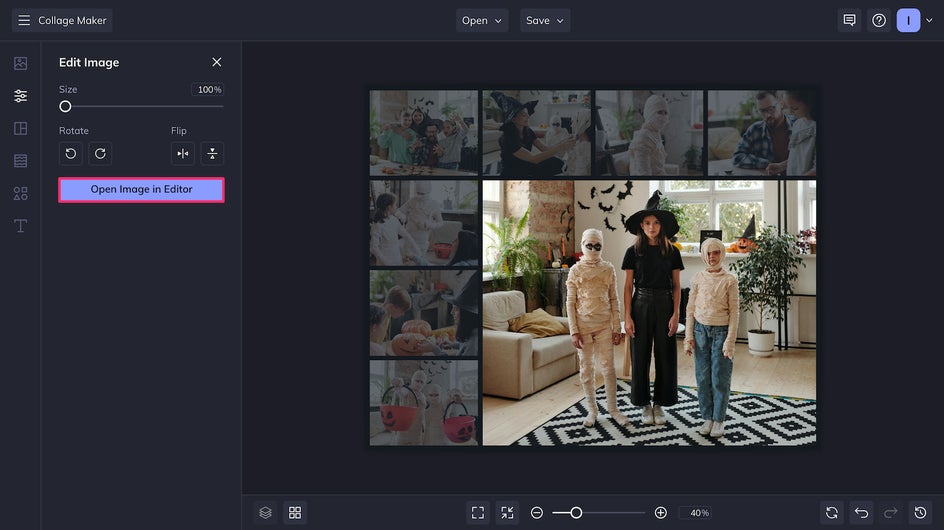Open the account avatar menu
944x530 pixels.
(x=908, y=20)
